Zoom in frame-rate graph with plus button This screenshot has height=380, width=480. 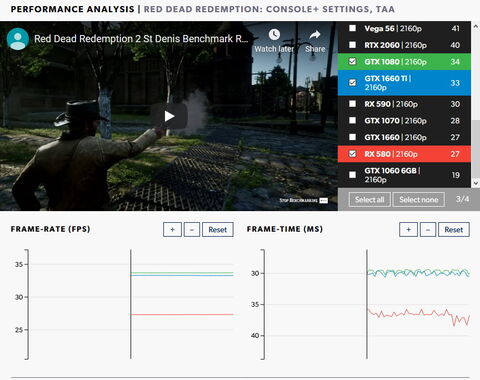[172, 230]
